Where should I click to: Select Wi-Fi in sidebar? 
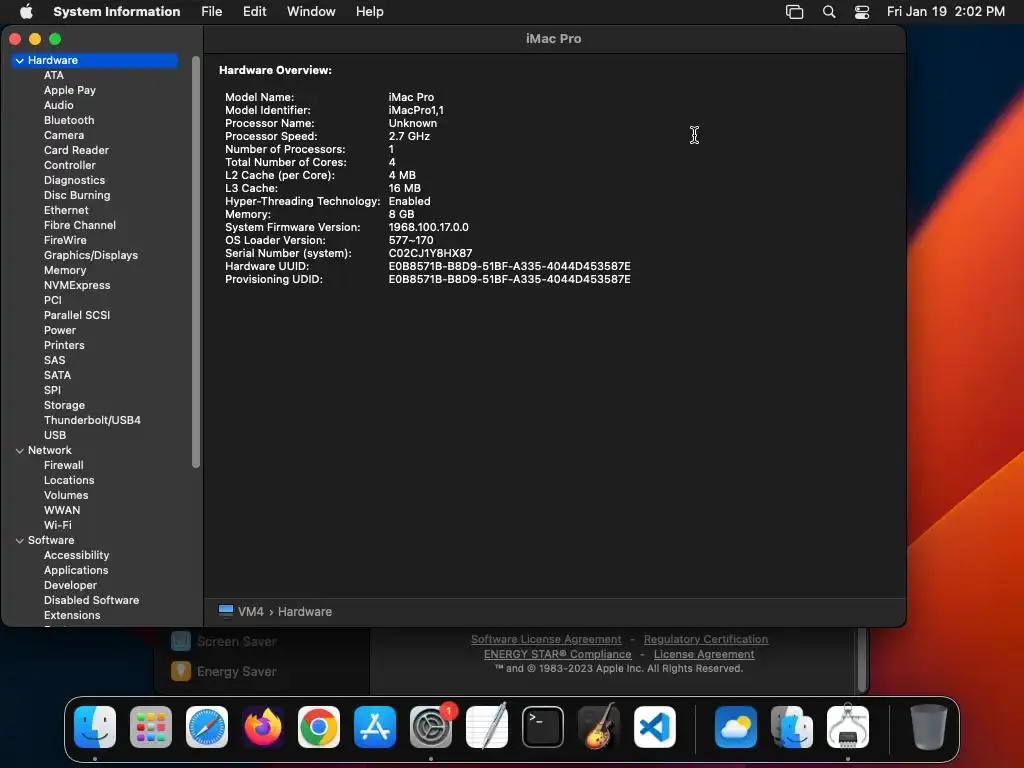point(57,526)
